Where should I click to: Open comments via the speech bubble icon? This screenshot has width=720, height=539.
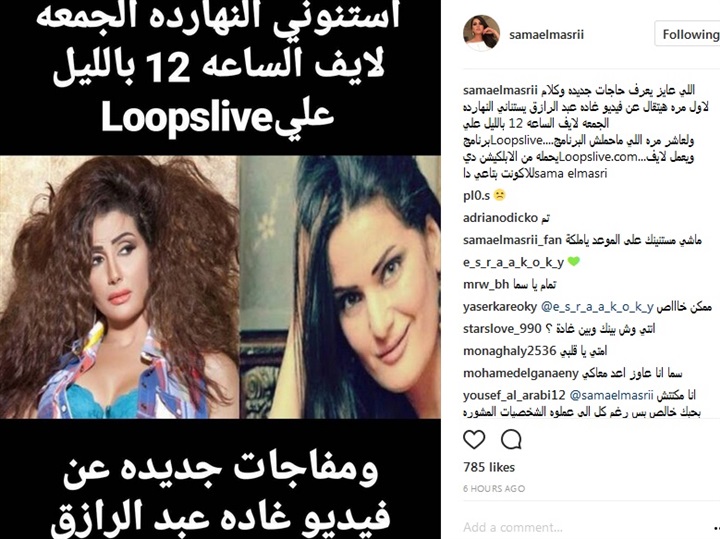(x=511, y=439)
